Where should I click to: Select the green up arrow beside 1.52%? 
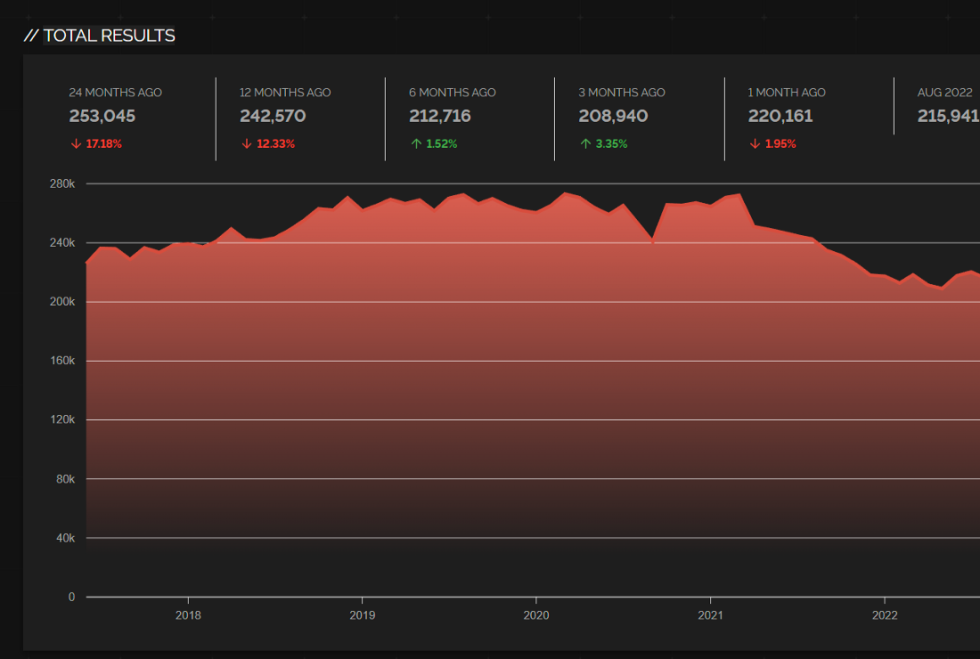416,143
